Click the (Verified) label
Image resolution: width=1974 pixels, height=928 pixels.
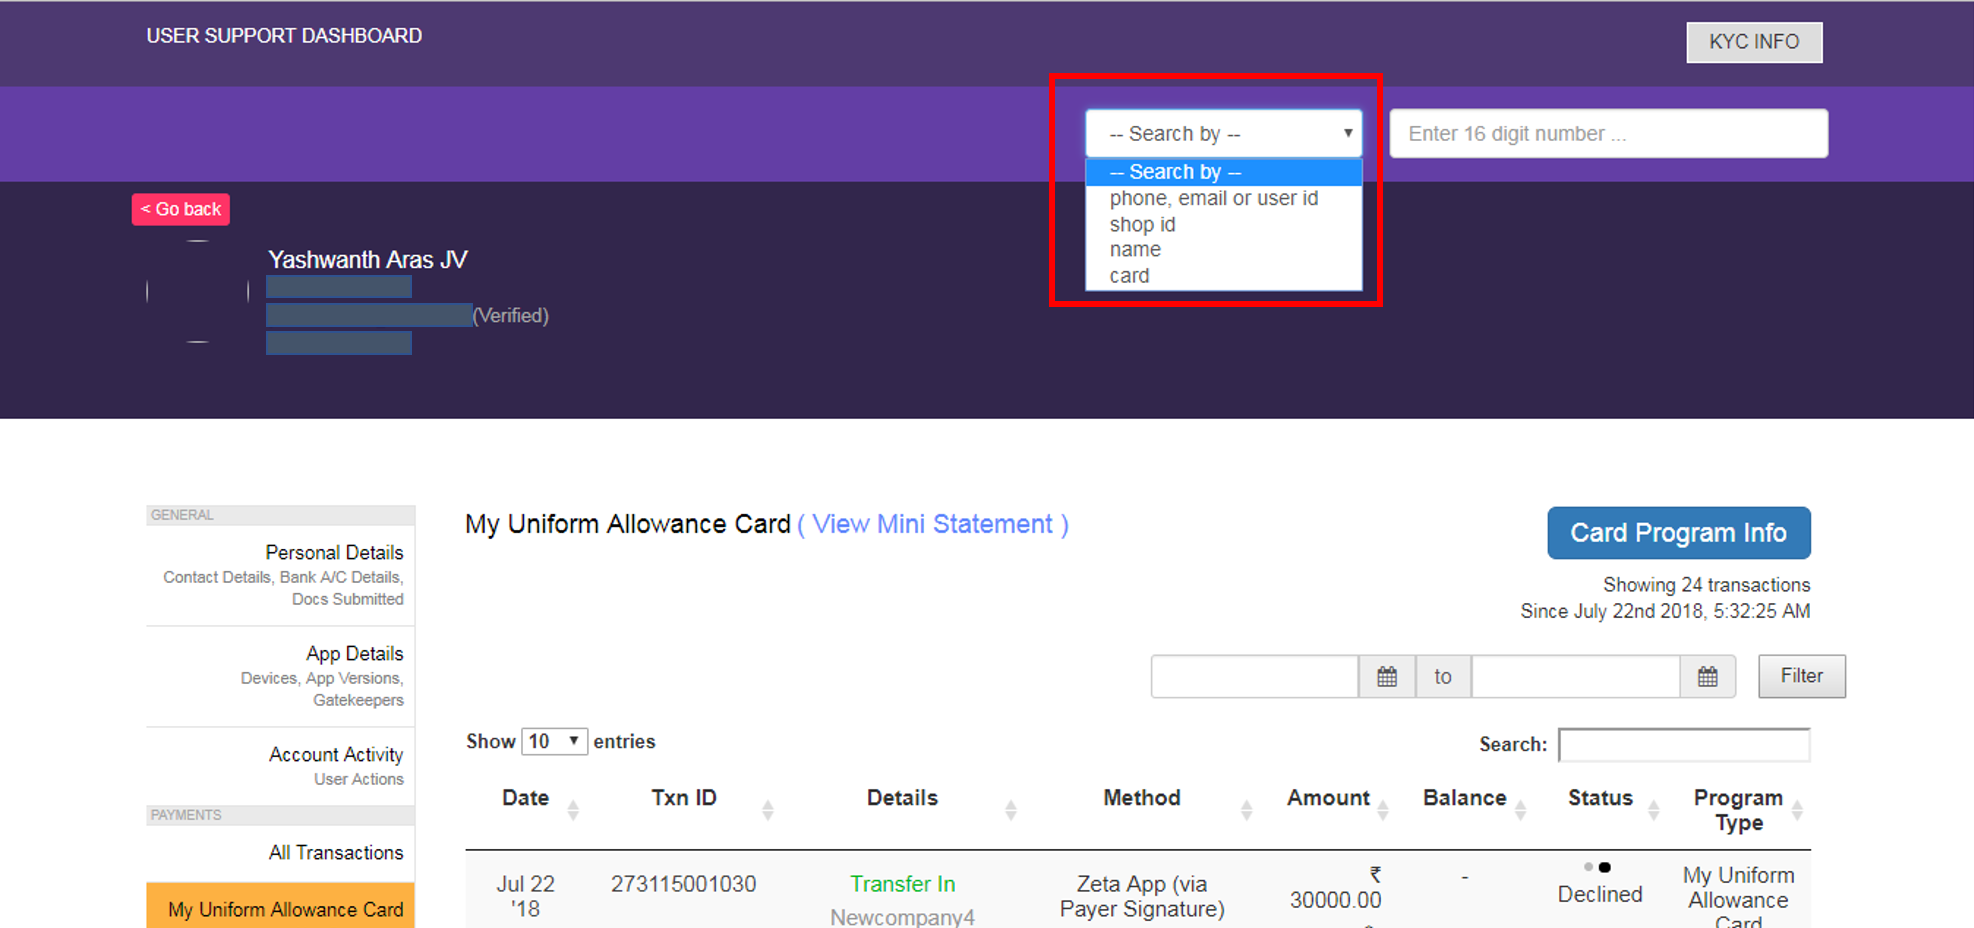point(511,316)
